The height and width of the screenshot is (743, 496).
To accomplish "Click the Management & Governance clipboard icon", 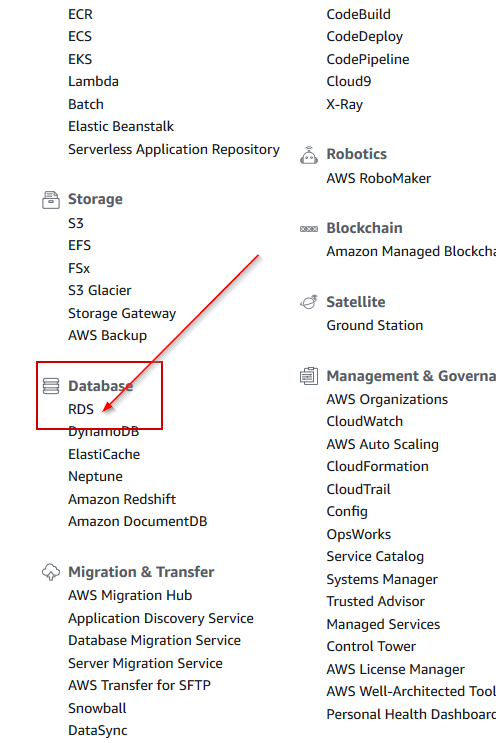I will pyautogui.click(x=309, y=376).
